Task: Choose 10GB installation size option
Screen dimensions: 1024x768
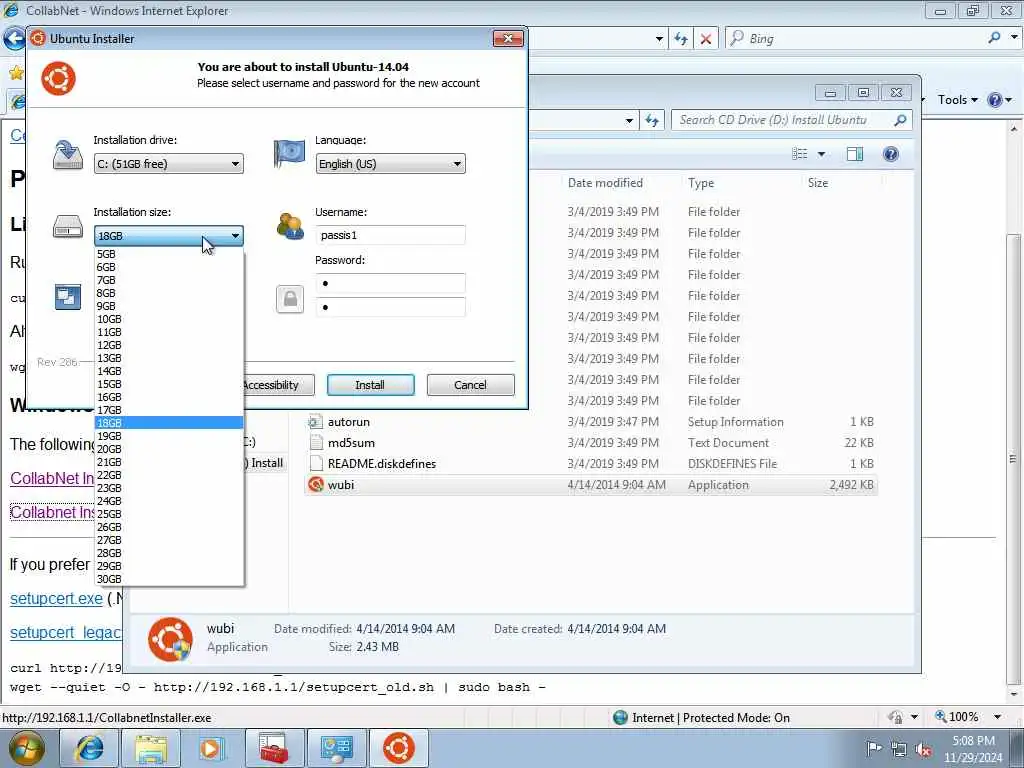Action: tap(168, 319)
